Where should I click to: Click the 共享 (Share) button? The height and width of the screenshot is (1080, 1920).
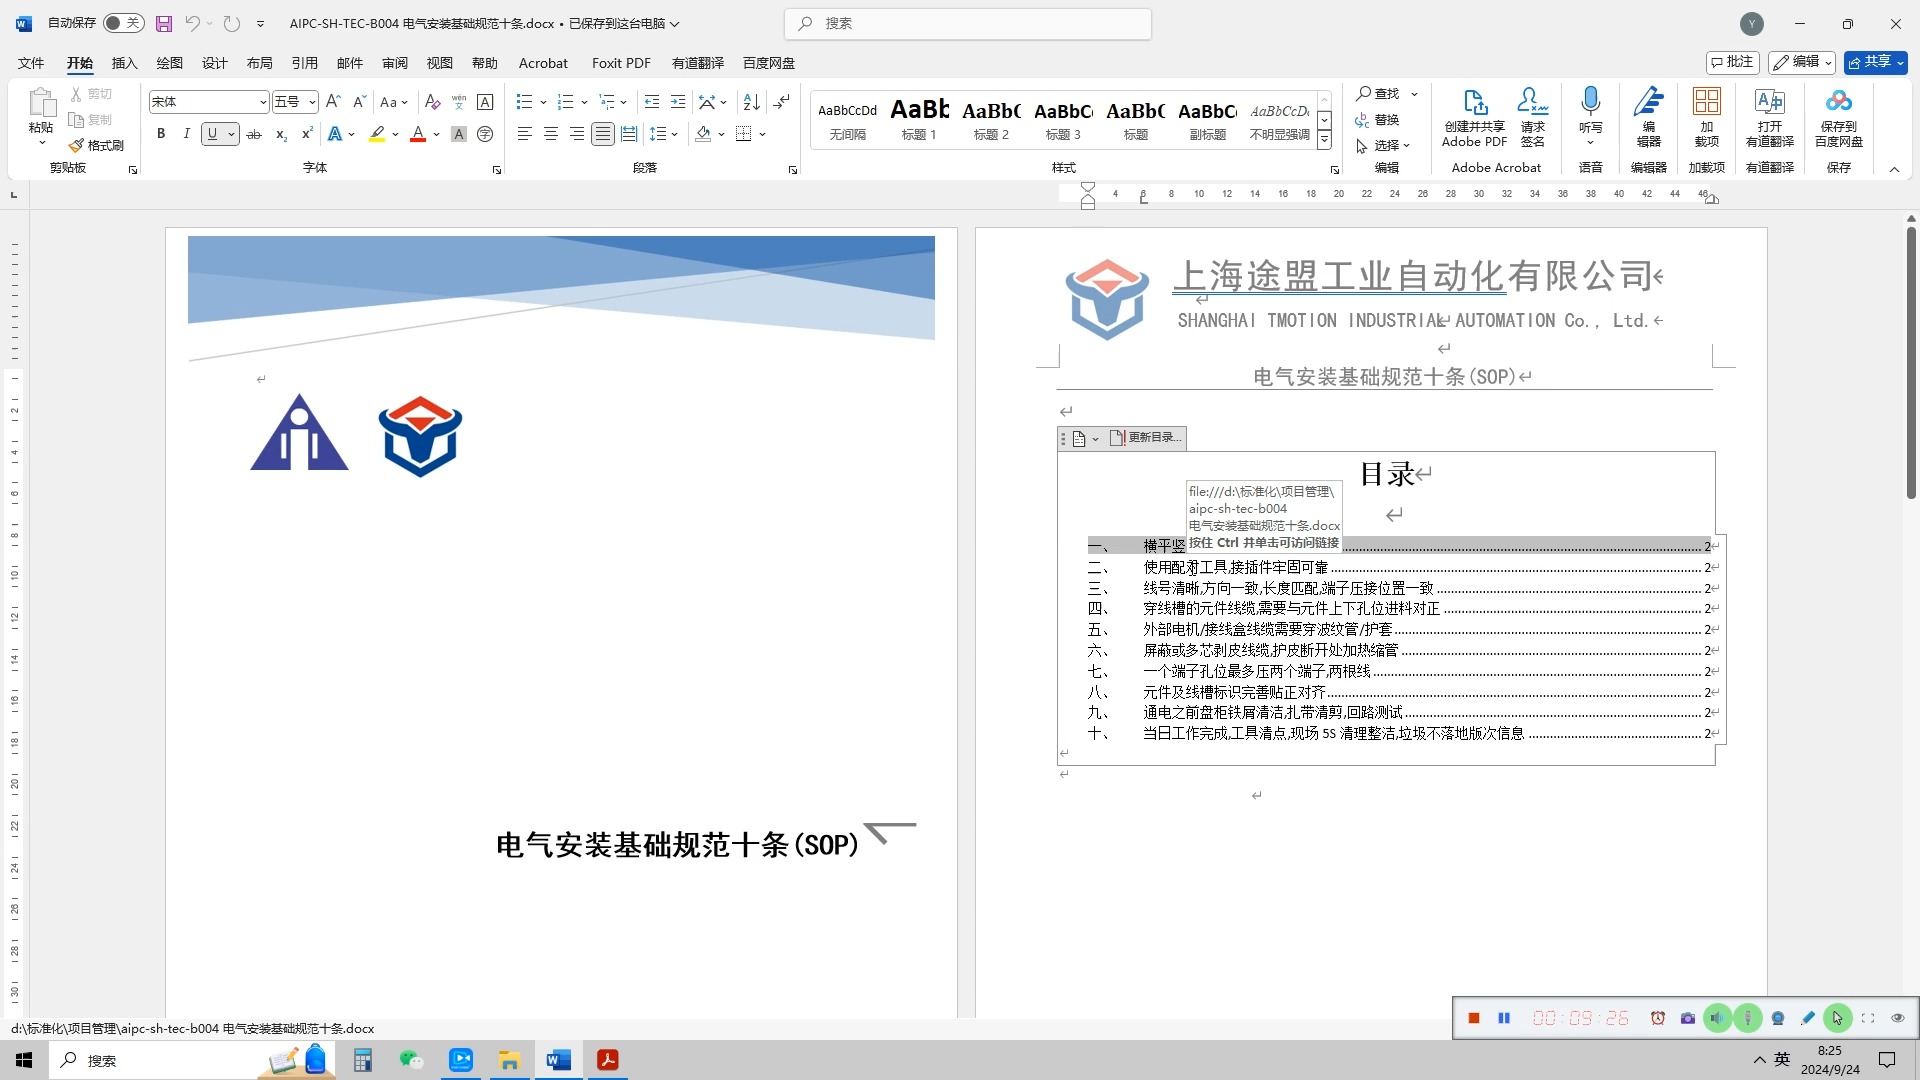point(1870,62)
